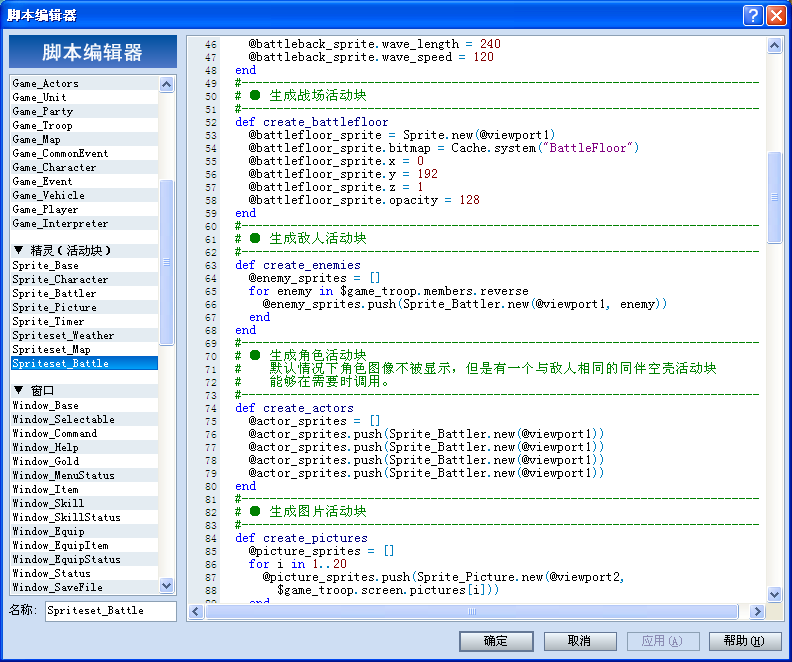The image size is (792, 662).
Task: Click the 名称 name input field
Action: 111,611
